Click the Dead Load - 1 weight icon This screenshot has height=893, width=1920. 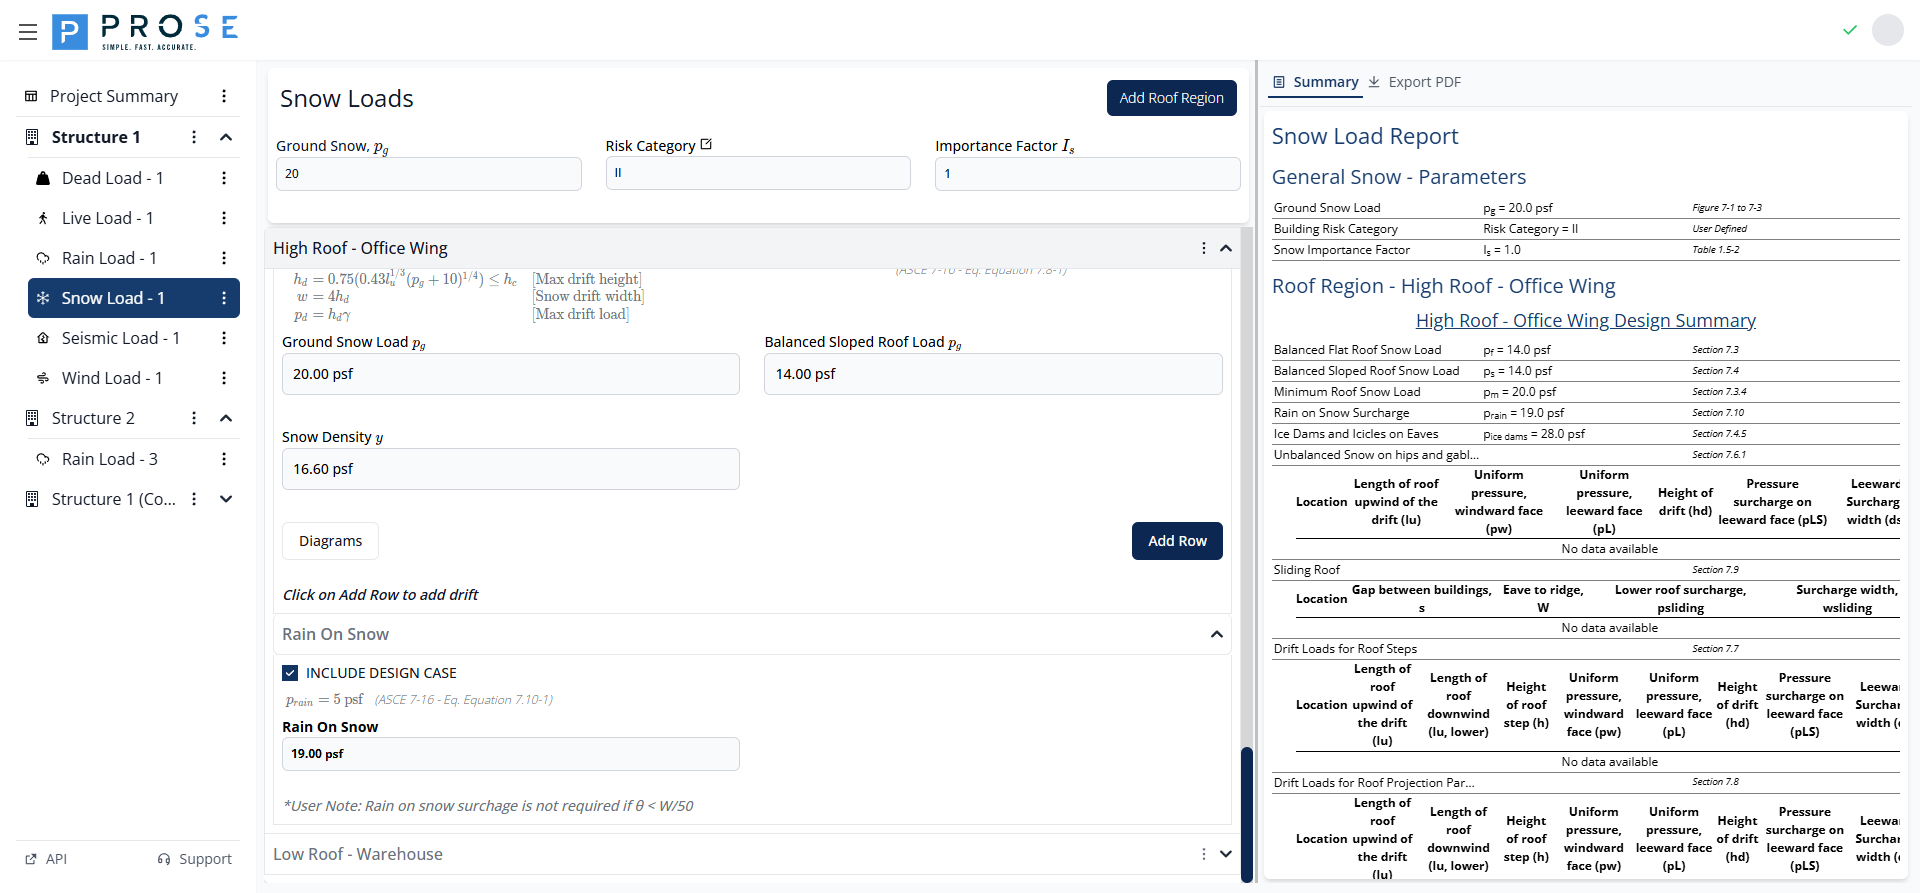43,178
